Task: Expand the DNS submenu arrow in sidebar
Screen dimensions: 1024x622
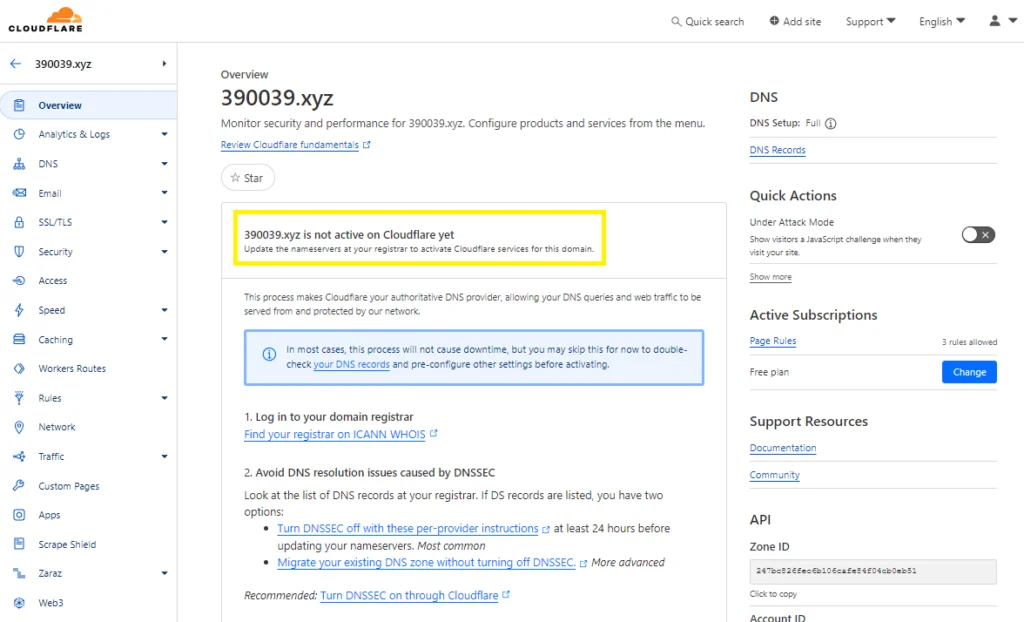Action: tap(165, 163)
